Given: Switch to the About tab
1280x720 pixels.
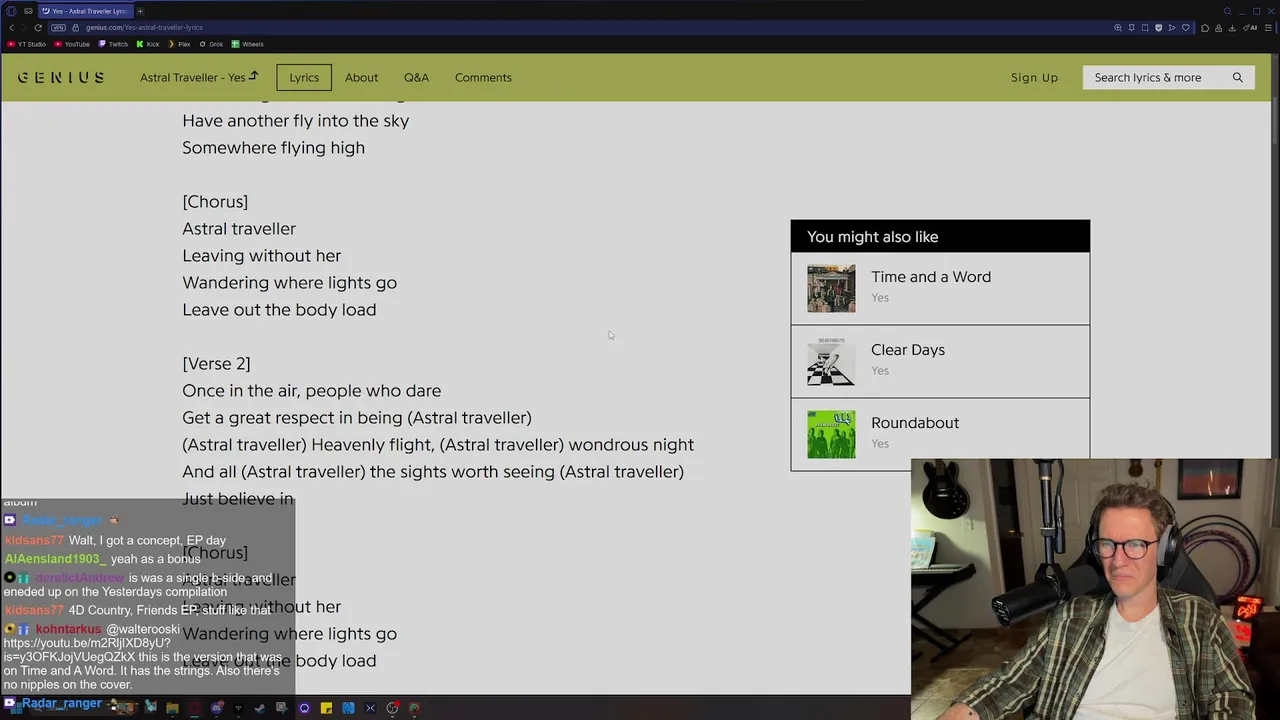Looking at the screenshot, I should (x=361, y=77).
